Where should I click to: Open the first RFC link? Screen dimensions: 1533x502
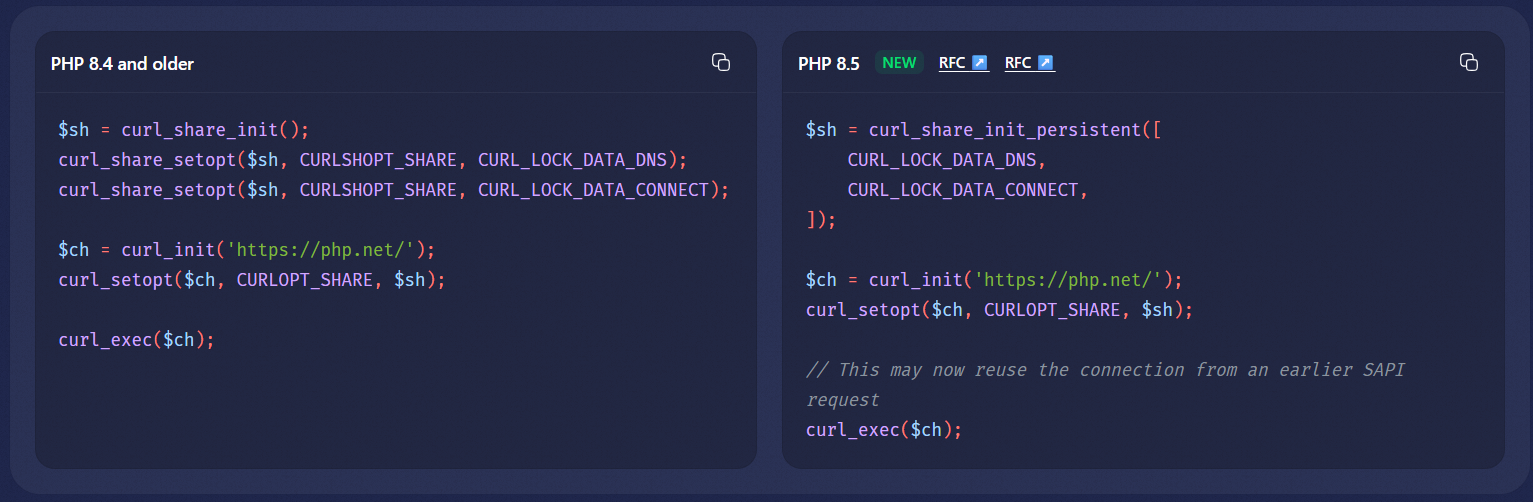pos(953,63)
